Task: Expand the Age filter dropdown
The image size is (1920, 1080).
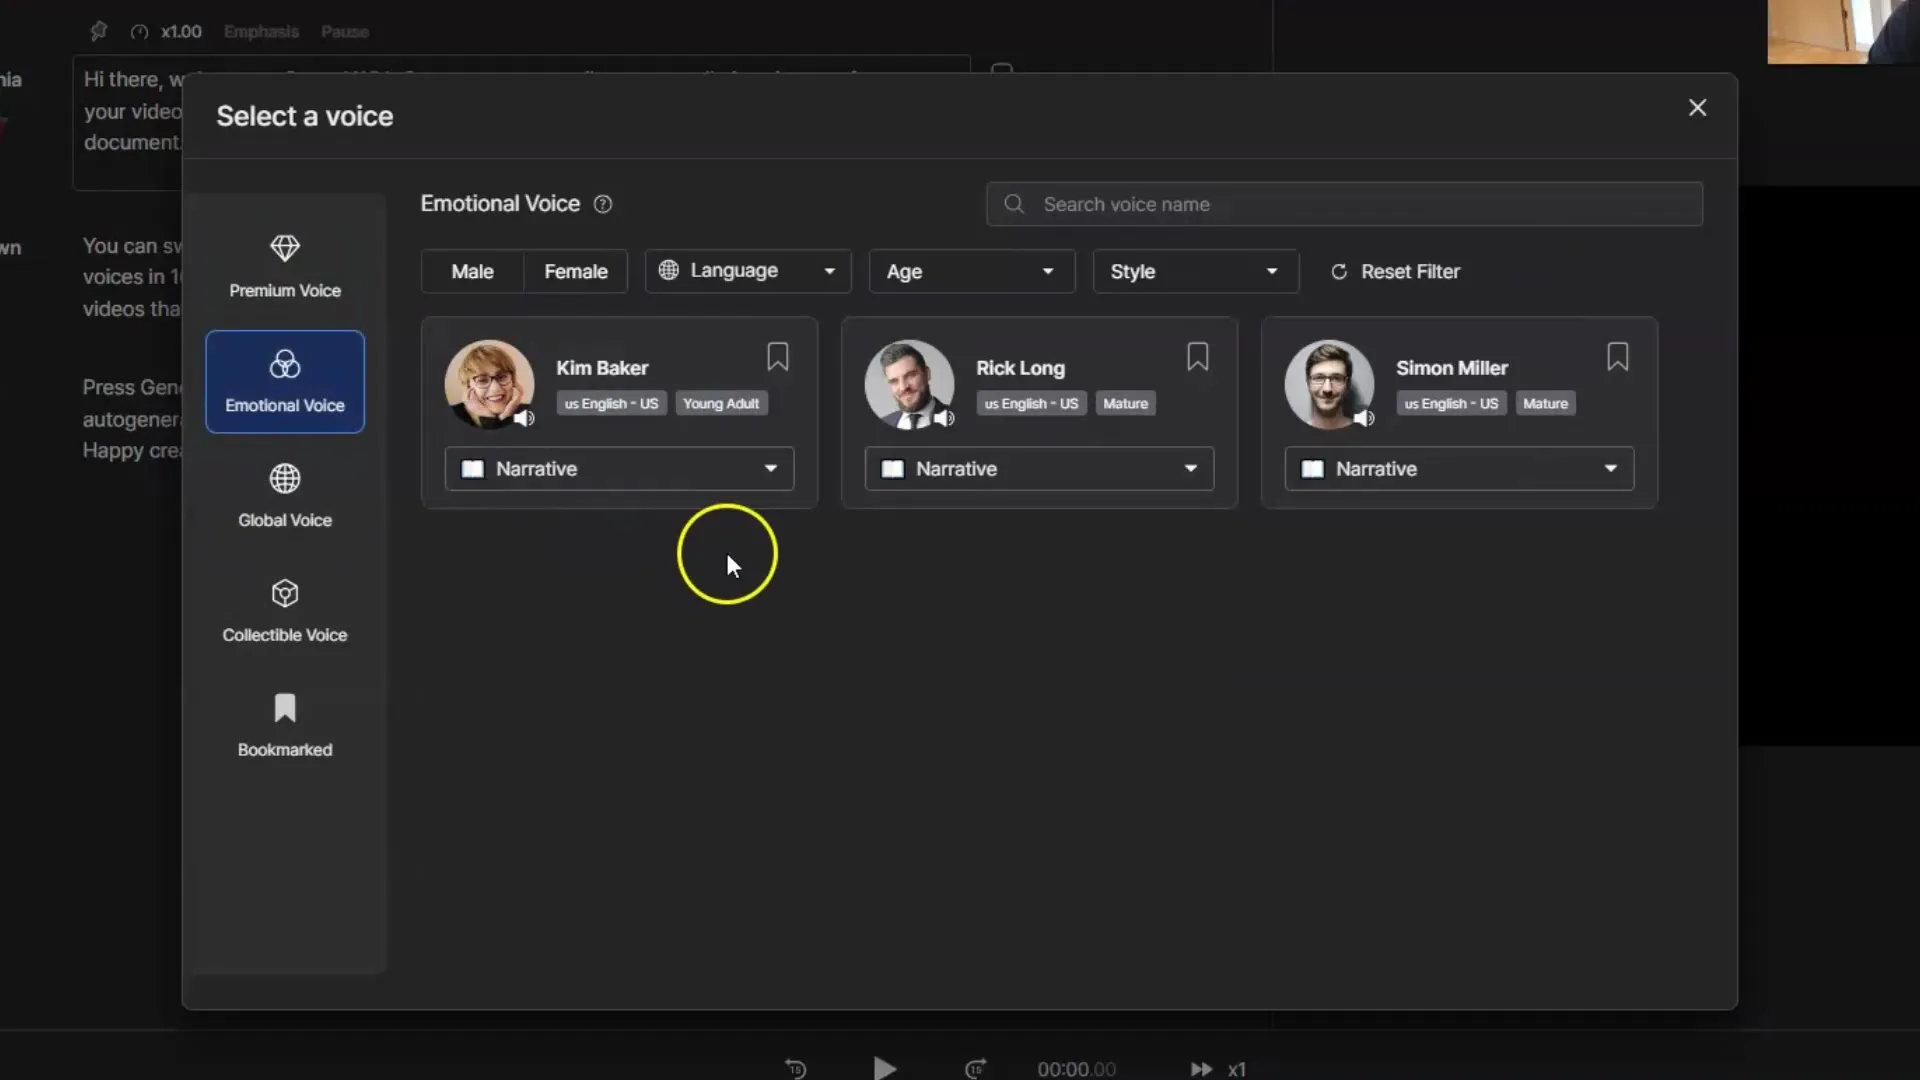Action: point(971,272)
